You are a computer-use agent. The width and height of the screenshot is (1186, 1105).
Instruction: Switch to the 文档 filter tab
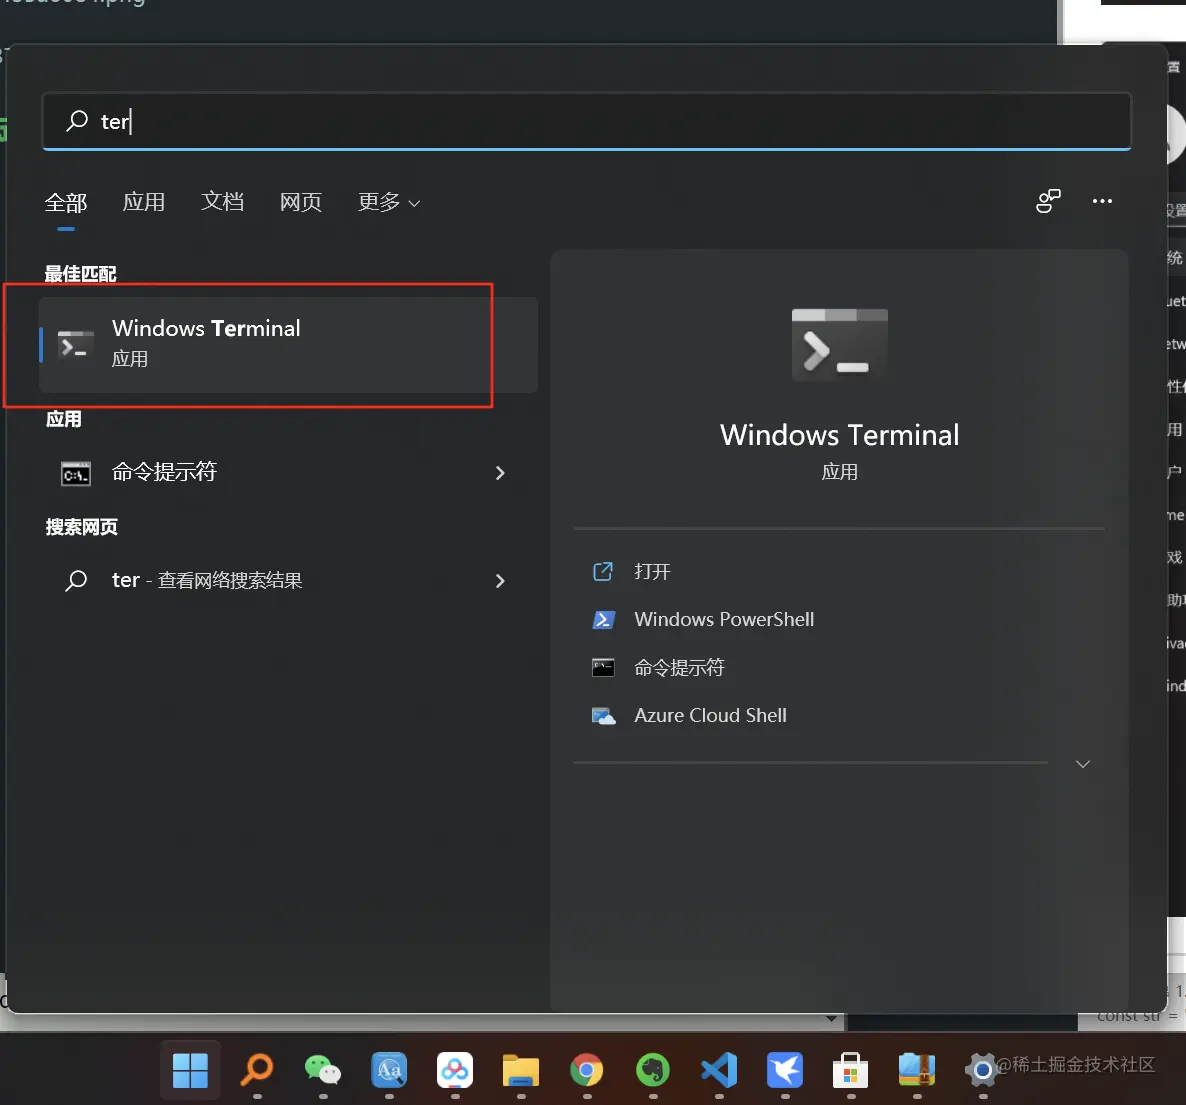click(x=222, y=201)
